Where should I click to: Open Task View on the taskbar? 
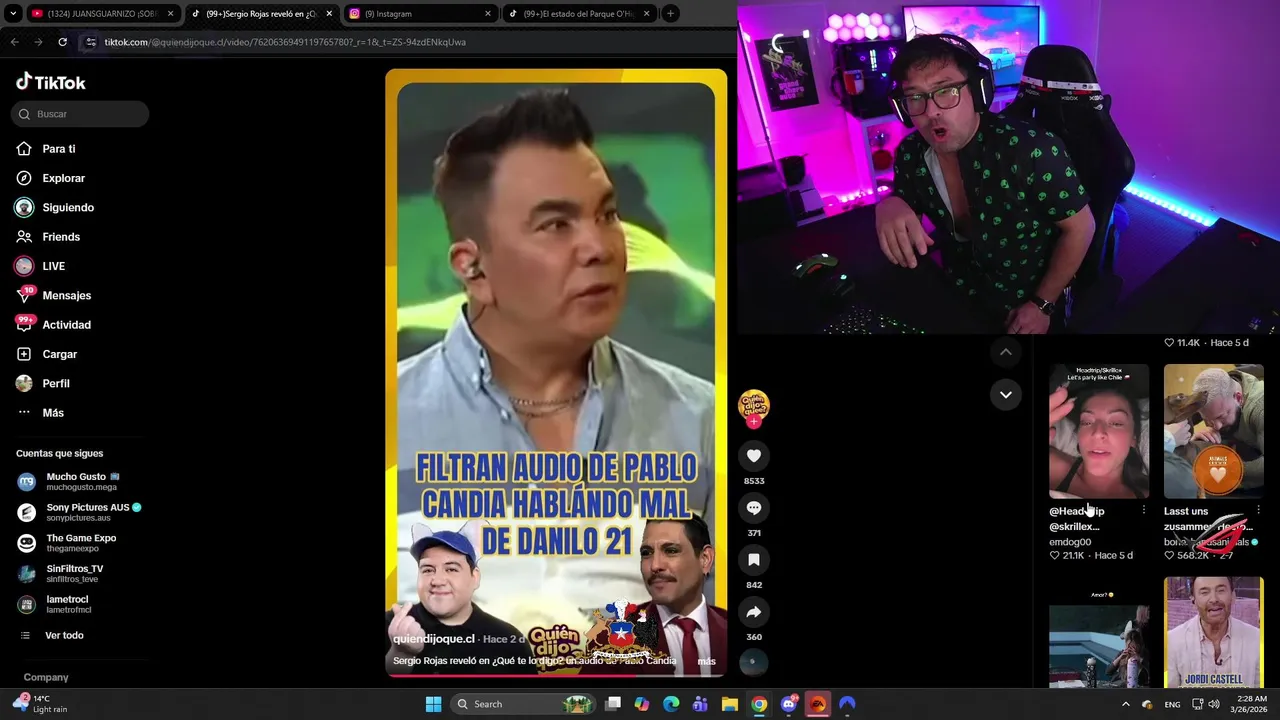[x=613, y=704]
